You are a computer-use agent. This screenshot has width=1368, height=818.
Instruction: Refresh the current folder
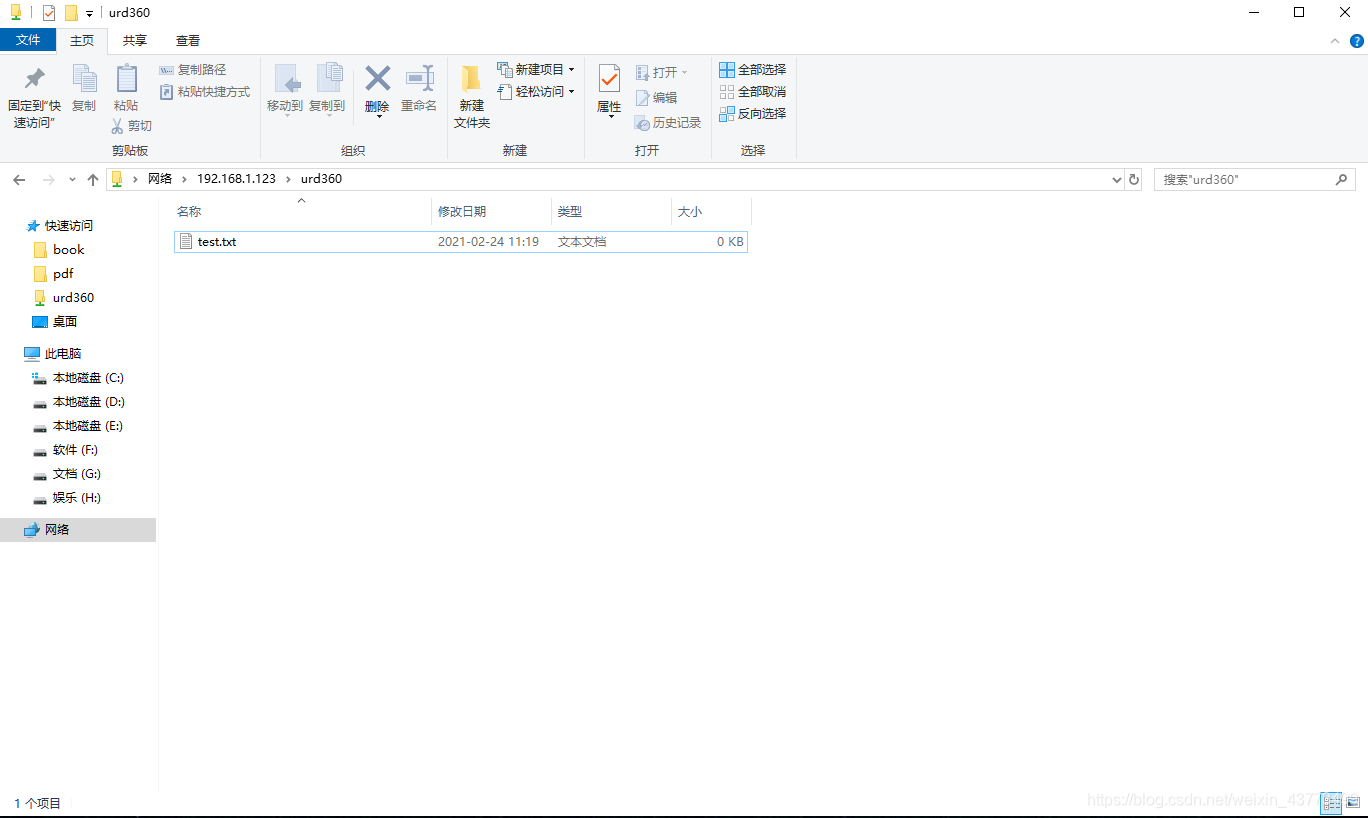pos(1134,180)
